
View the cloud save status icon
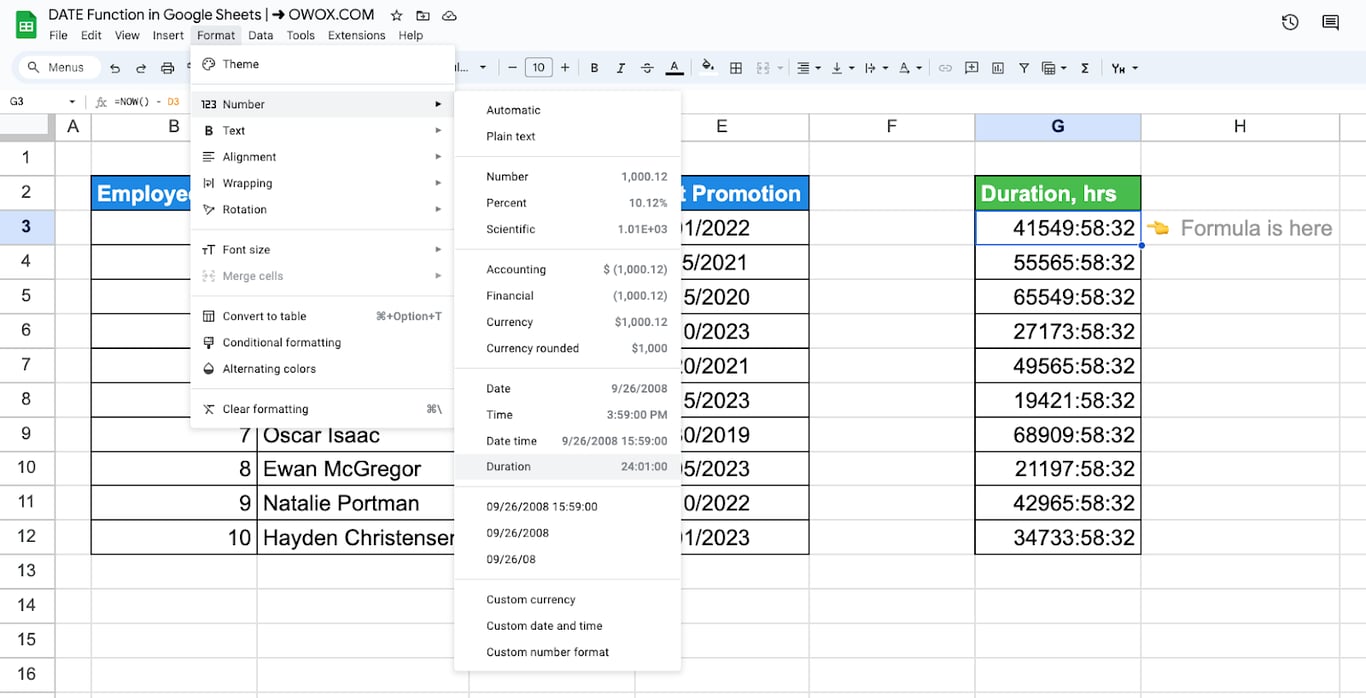coord(450,16)
